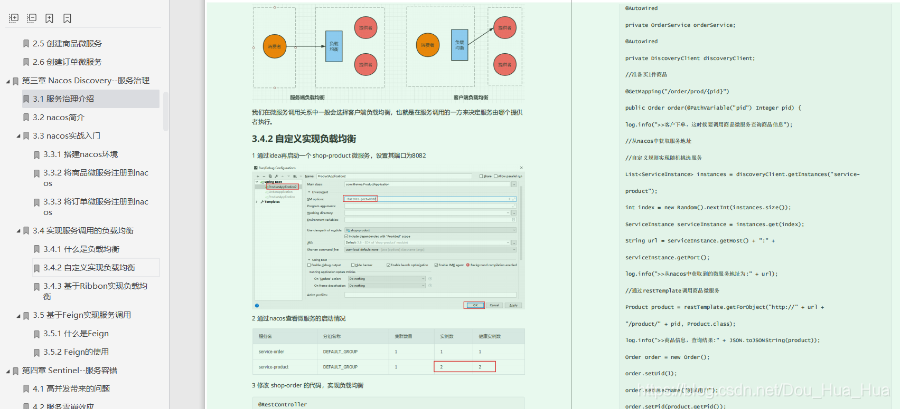Viewport: 900px width, 409px height.
Task: Collapse the 第三章 Nacos Discovery chapter node
Action: click(x=8, y=81)
